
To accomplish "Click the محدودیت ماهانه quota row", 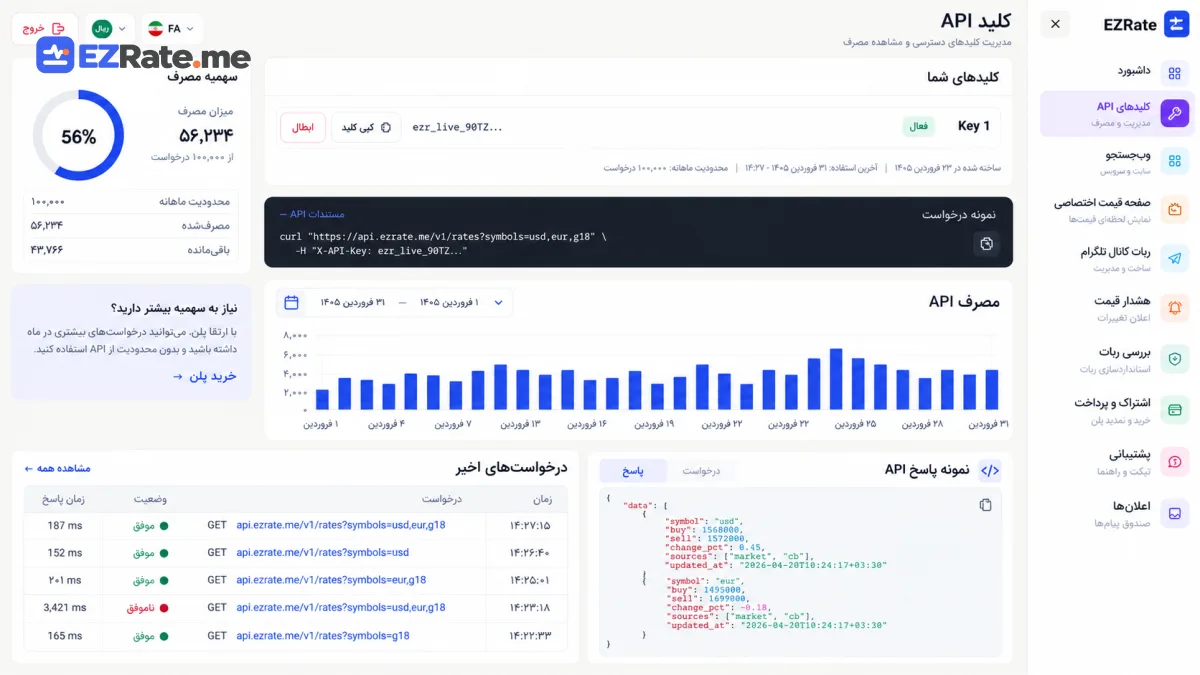I will click(x=130, y=201).
